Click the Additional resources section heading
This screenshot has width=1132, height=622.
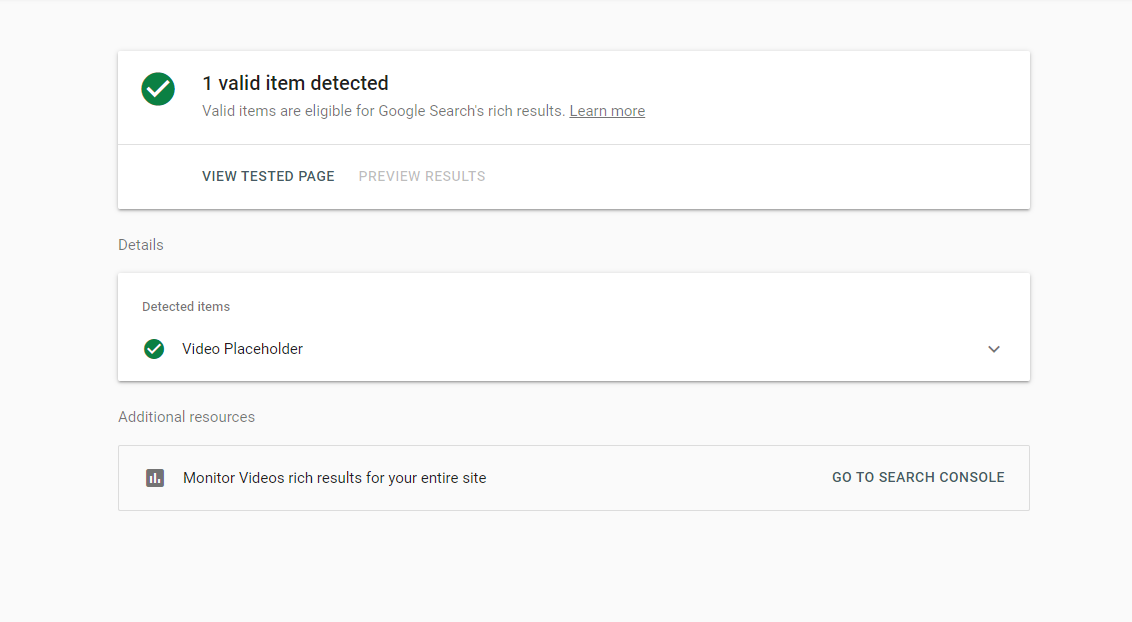pyautogui.click(x=187, y=417)
